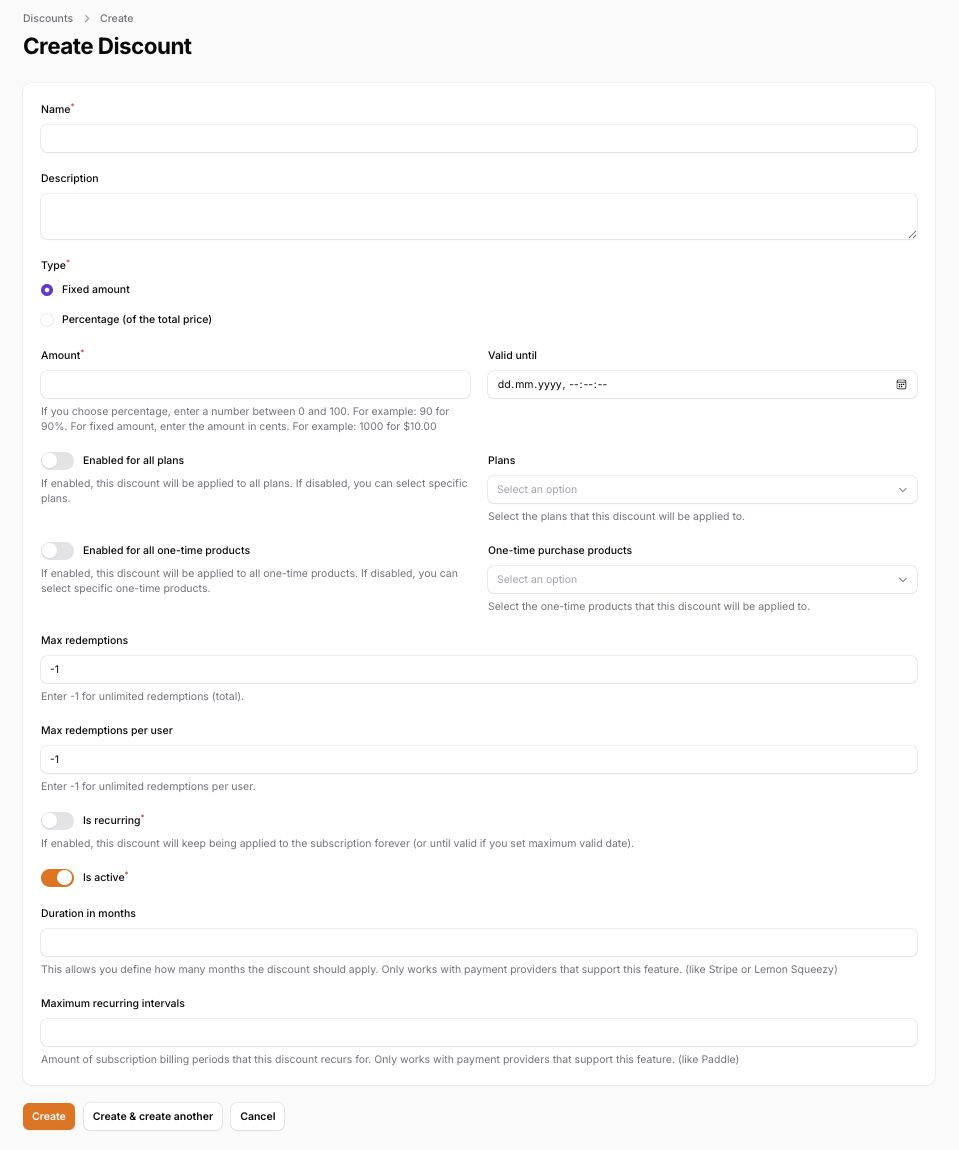Open the One-time purchase products dropdown
Image resolution: width=959 pixels, height=1150 pixels.
[x=702, y=579]
